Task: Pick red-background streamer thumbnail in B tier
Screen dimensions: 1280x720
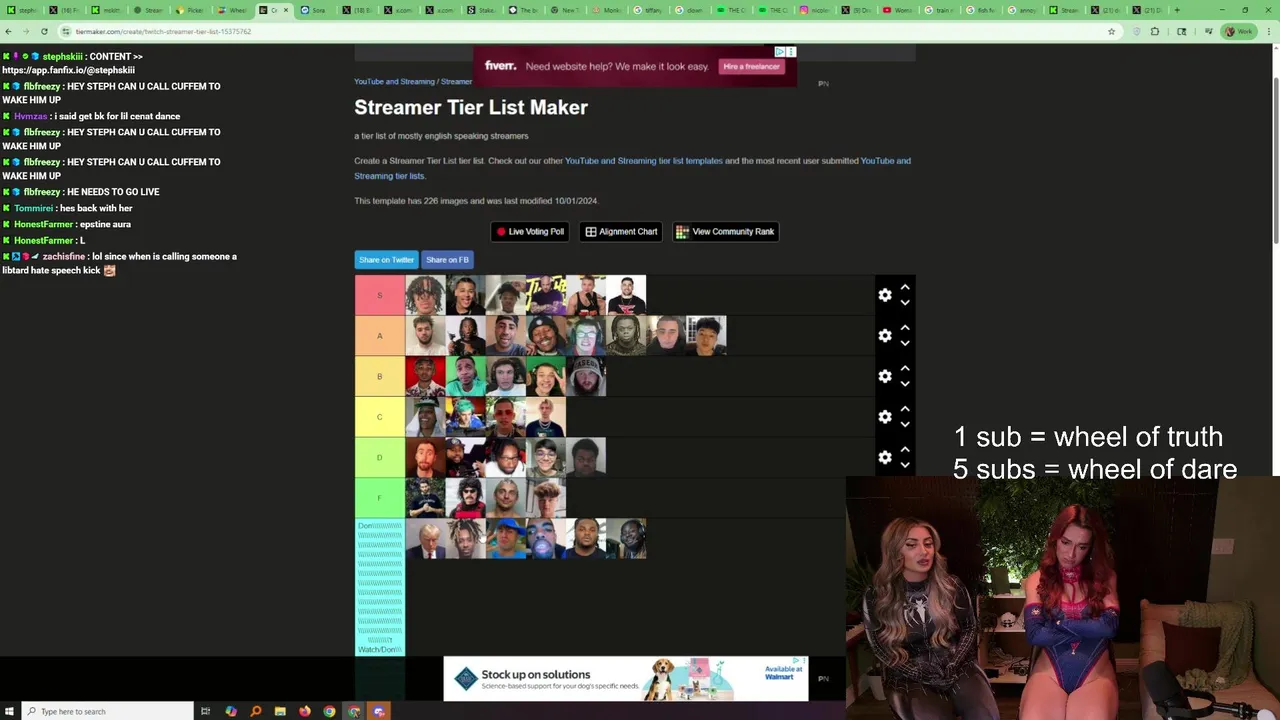Action: point(425,376)
